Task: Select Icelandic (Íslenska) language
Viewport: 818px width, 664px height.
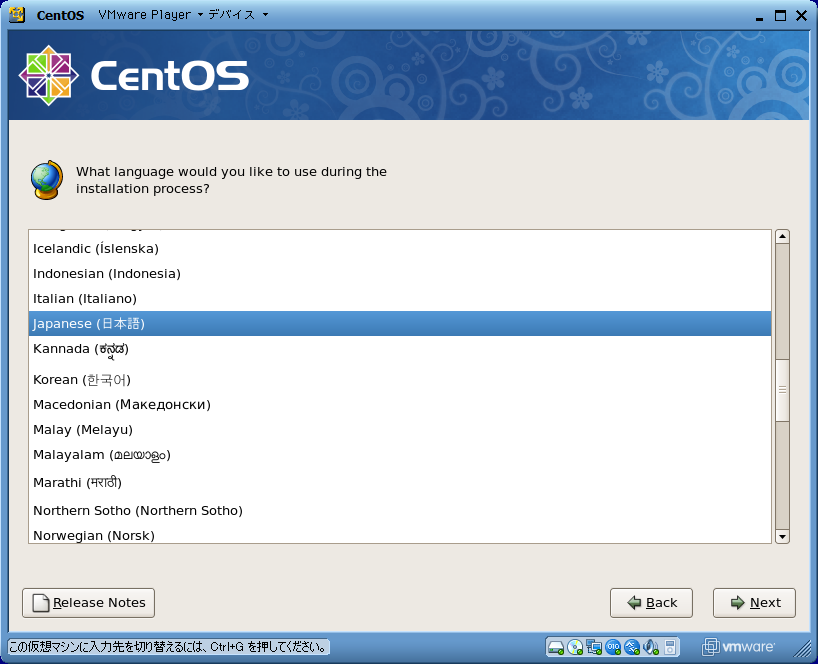Action: click(400, 249)
